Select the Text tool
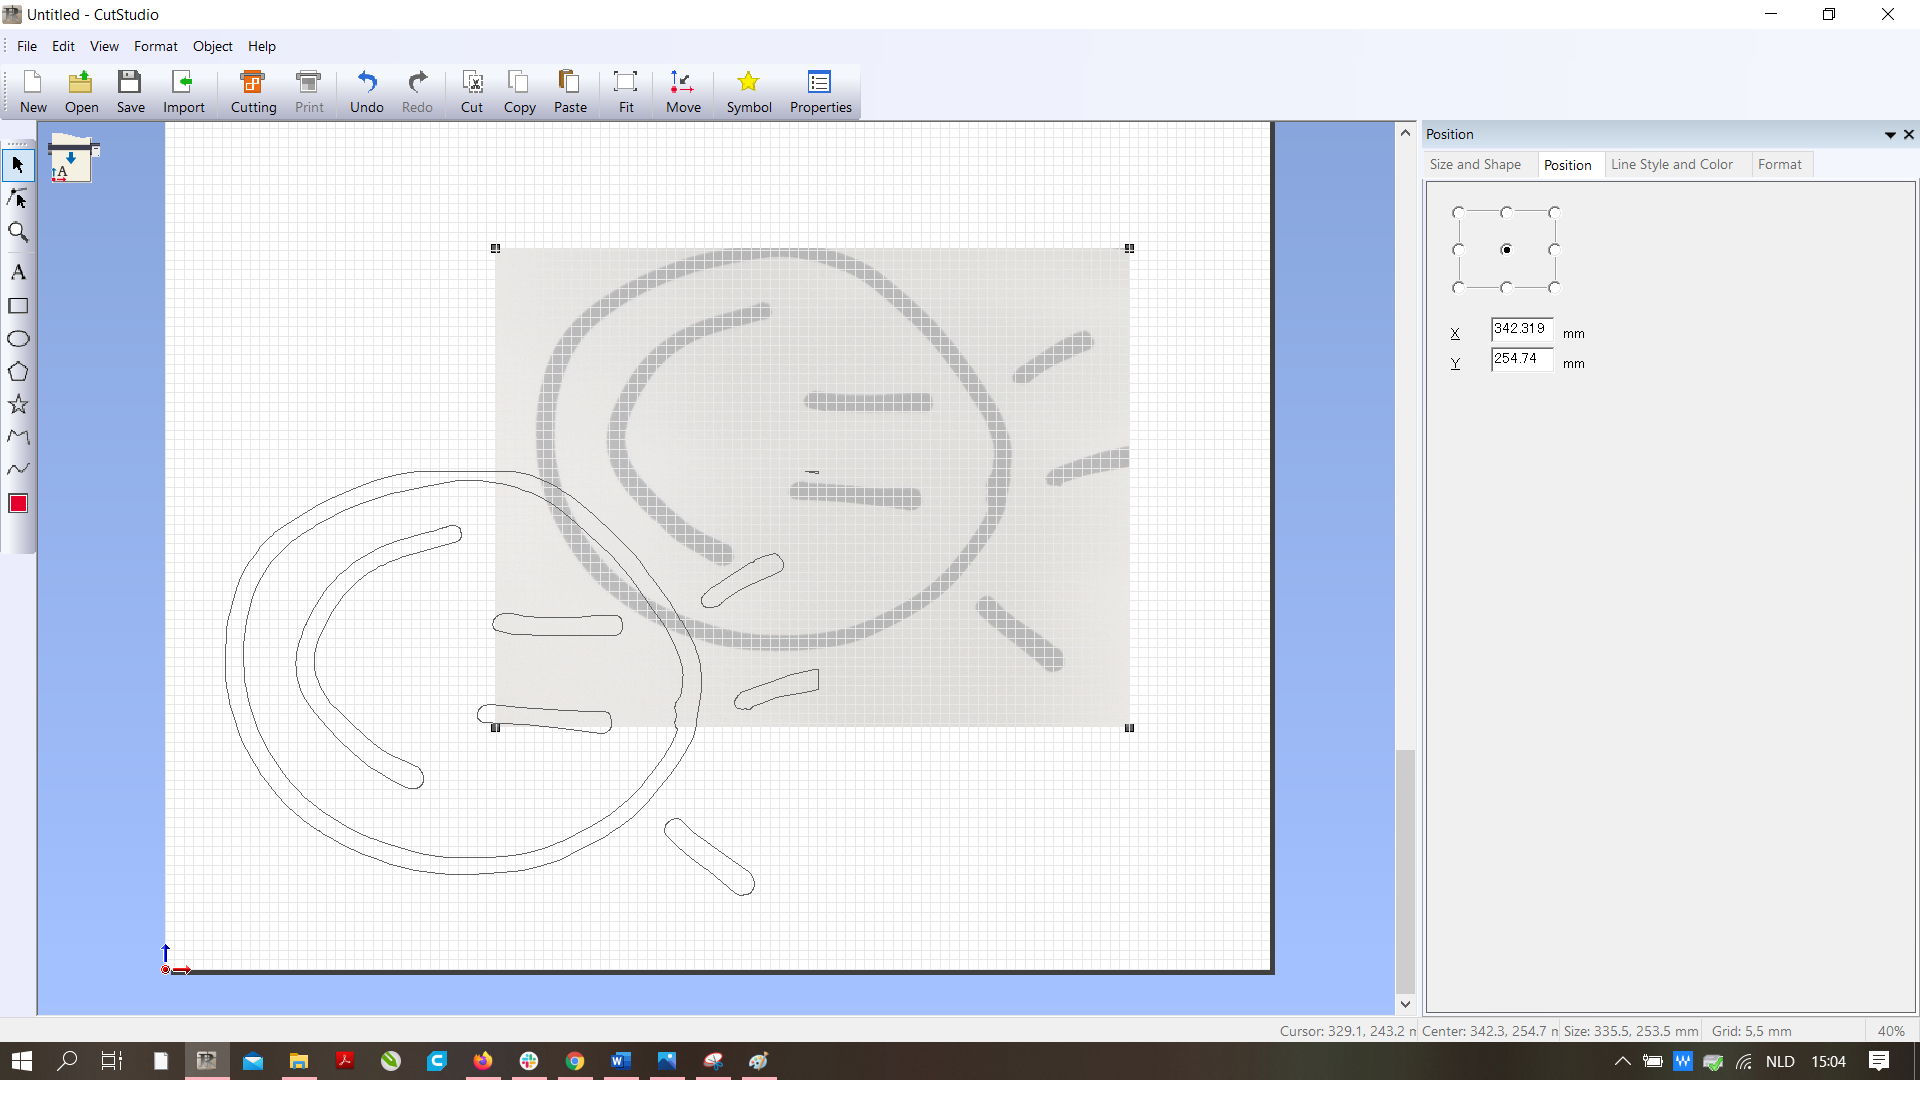Viewport: 1920px width, 1098px height. point(18,272)
